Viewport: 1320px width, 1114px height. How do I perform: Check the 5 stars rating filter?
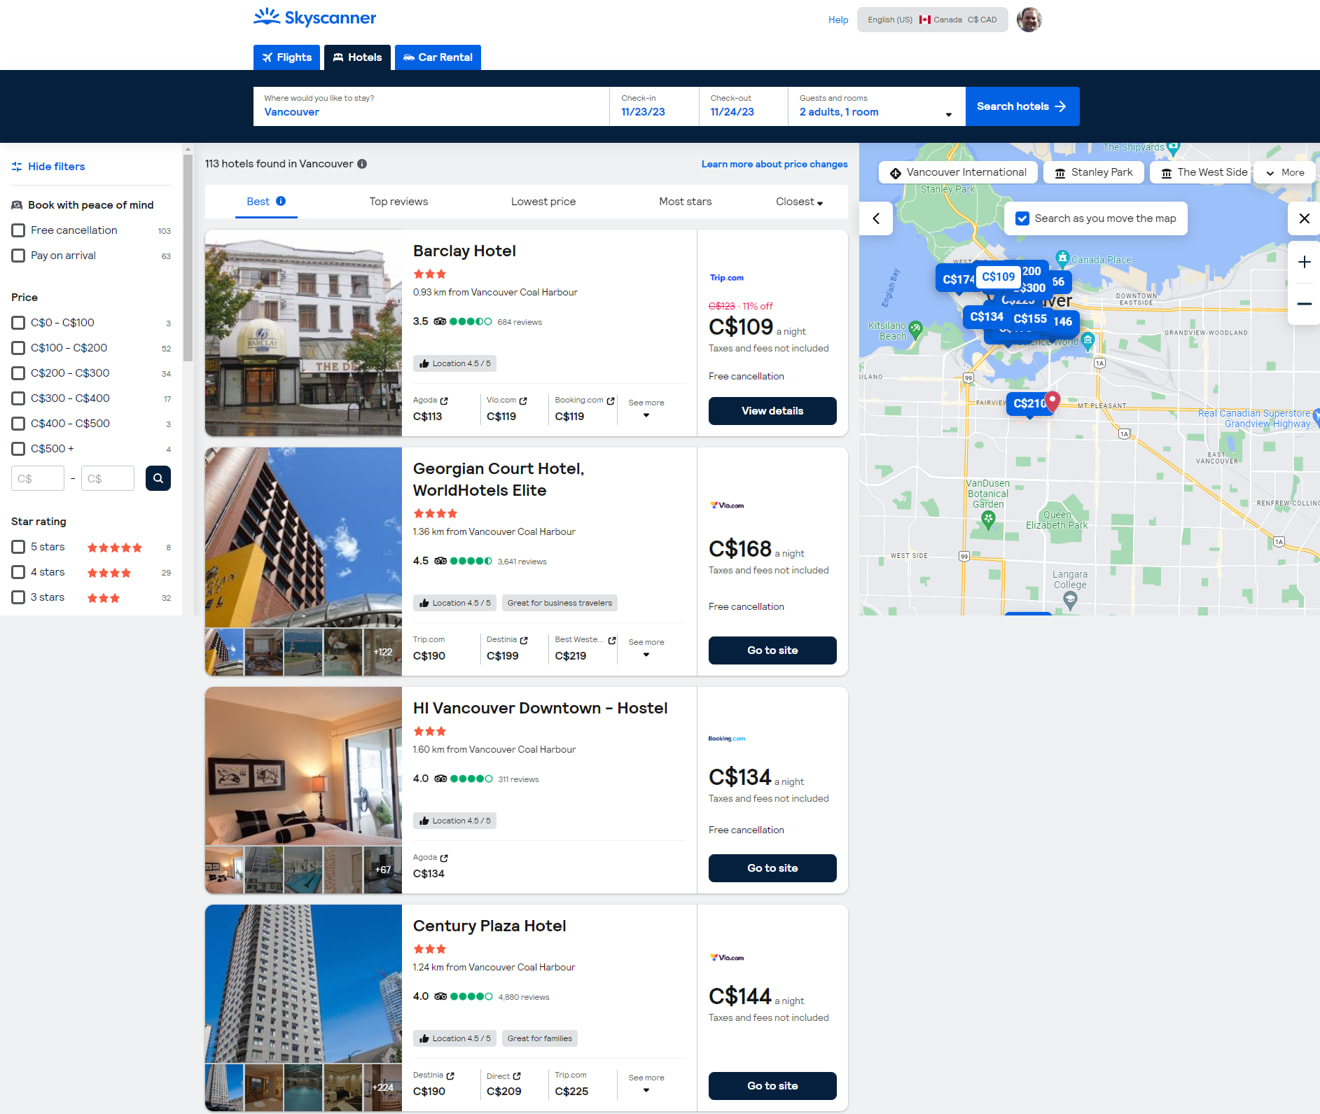[18, 546]
